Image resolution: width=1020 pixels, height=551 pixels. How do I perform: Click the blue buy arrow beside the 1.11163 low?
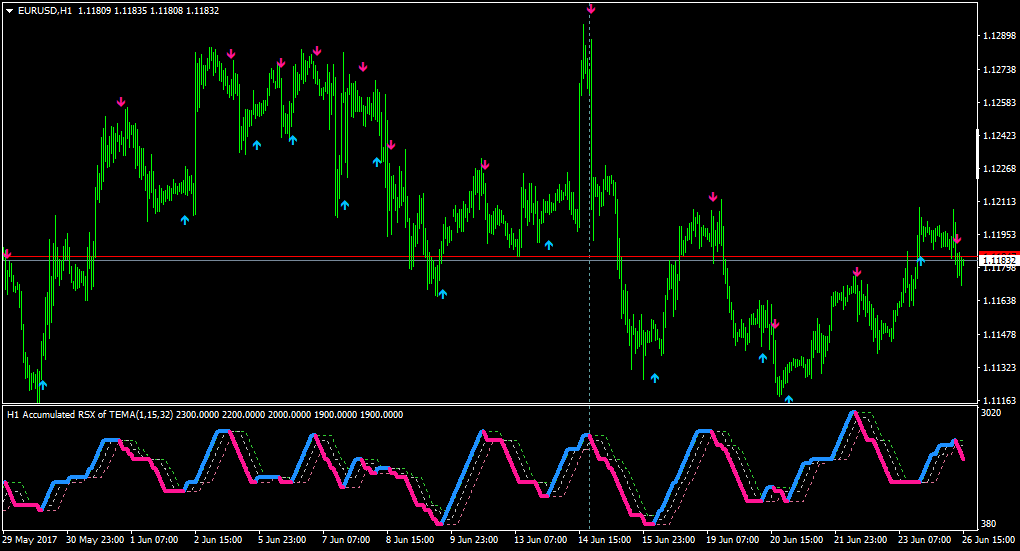tap(788, 399)
